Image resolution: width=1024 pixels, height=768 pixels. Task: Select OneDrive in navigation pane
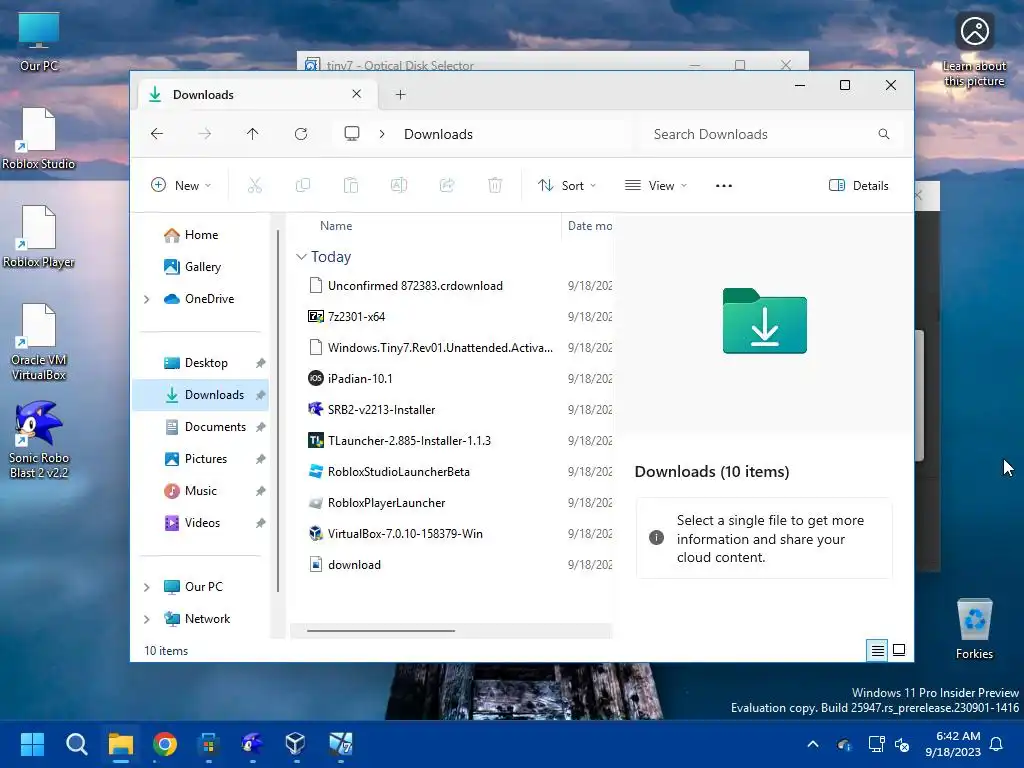coord(209,298)
